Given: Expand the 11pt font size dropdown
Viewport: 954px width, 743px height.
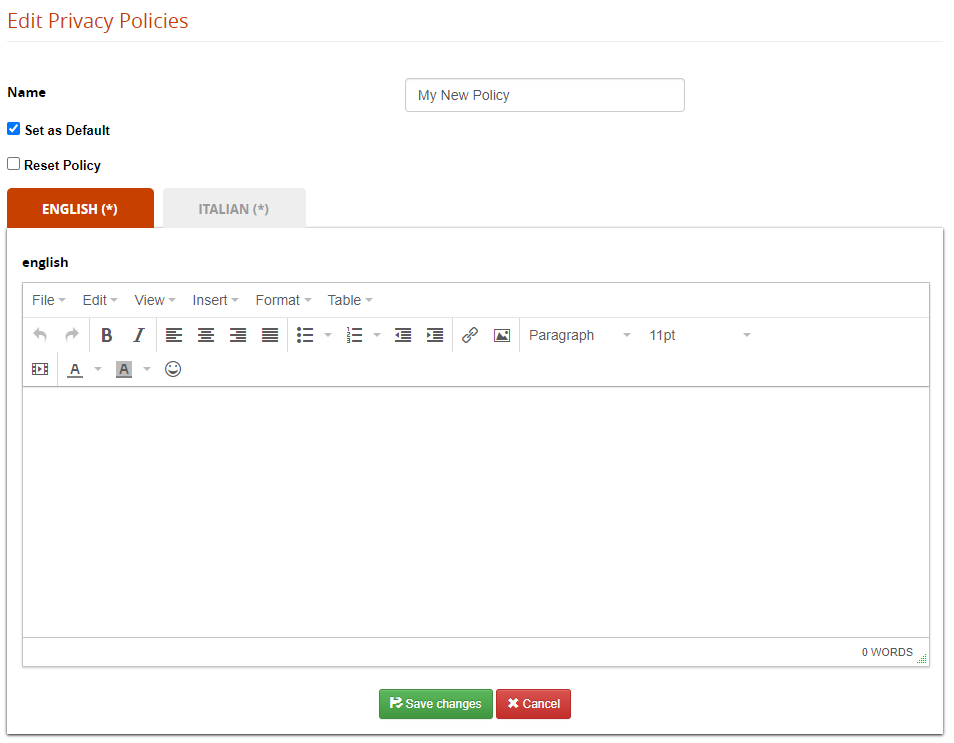Looking at the screenshot, I should pos(699,335).
